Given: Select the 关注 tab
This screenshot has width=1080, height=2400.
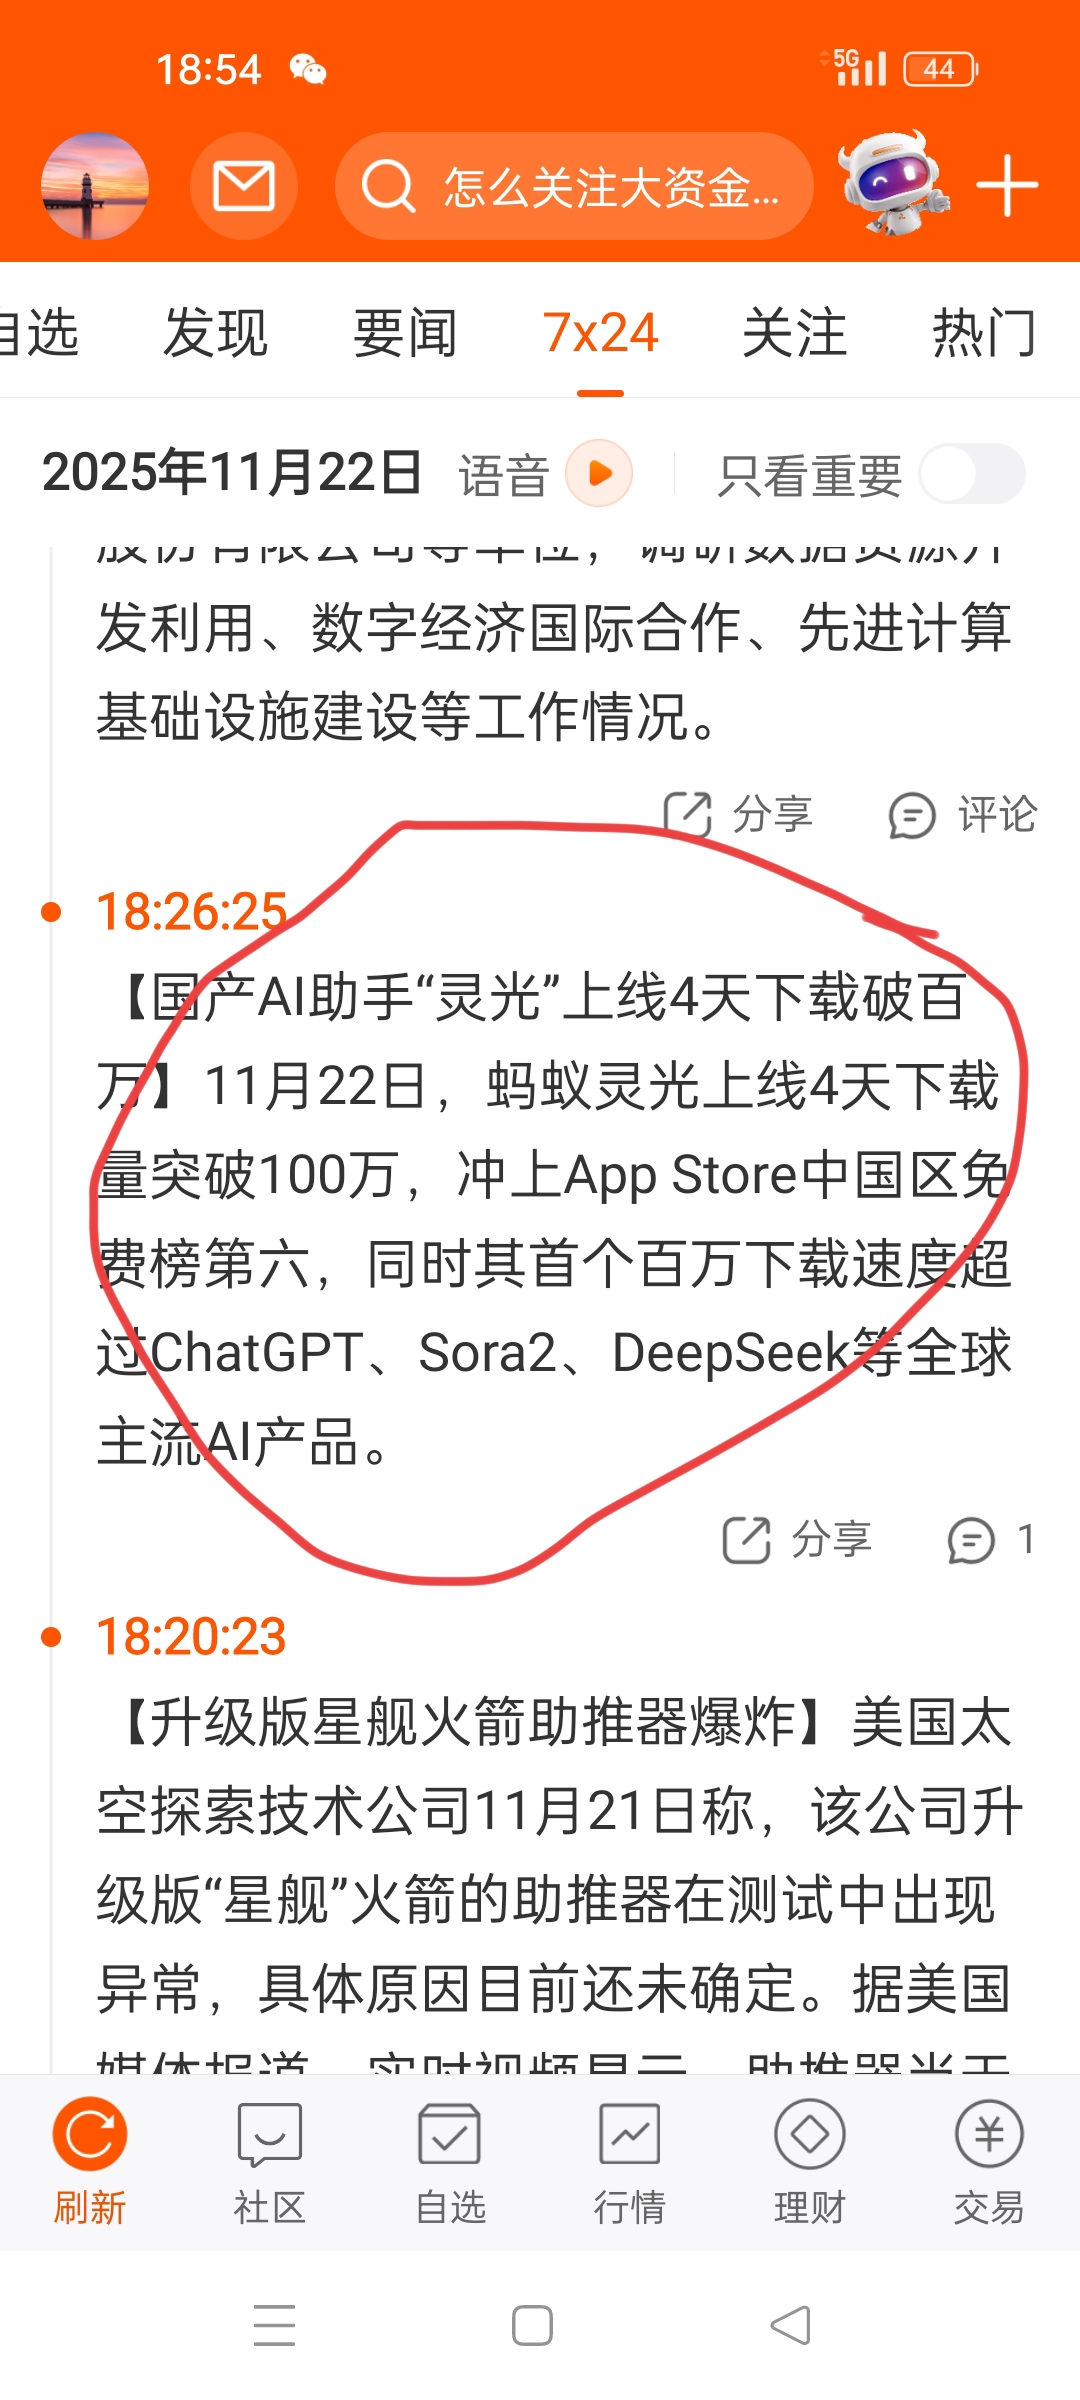Looking at the screenshot, I should coord(794,333).
